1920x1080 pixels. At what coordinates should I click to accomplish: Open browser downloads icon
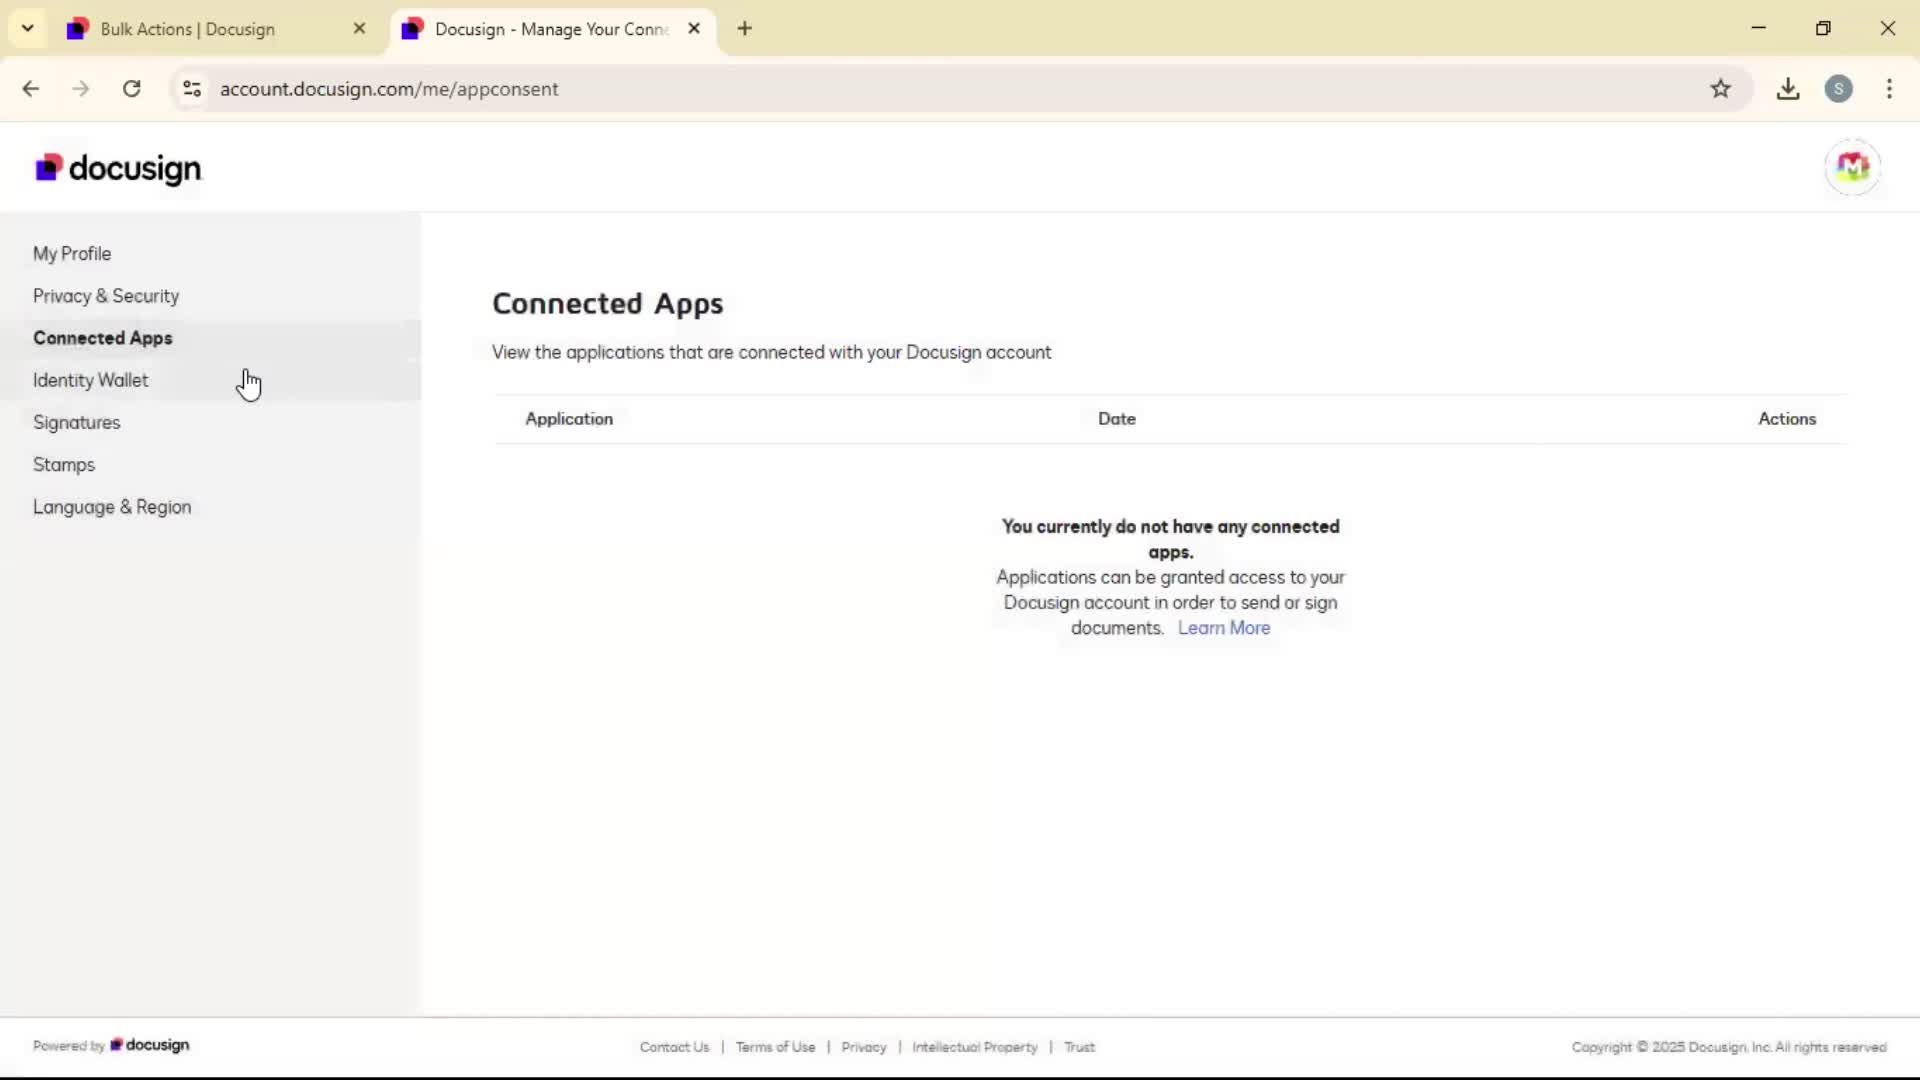tap(1788, 89)
